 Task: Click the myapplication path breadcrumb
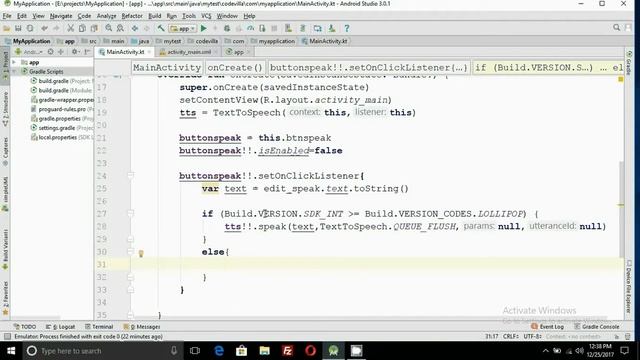[x=273, y=41]
